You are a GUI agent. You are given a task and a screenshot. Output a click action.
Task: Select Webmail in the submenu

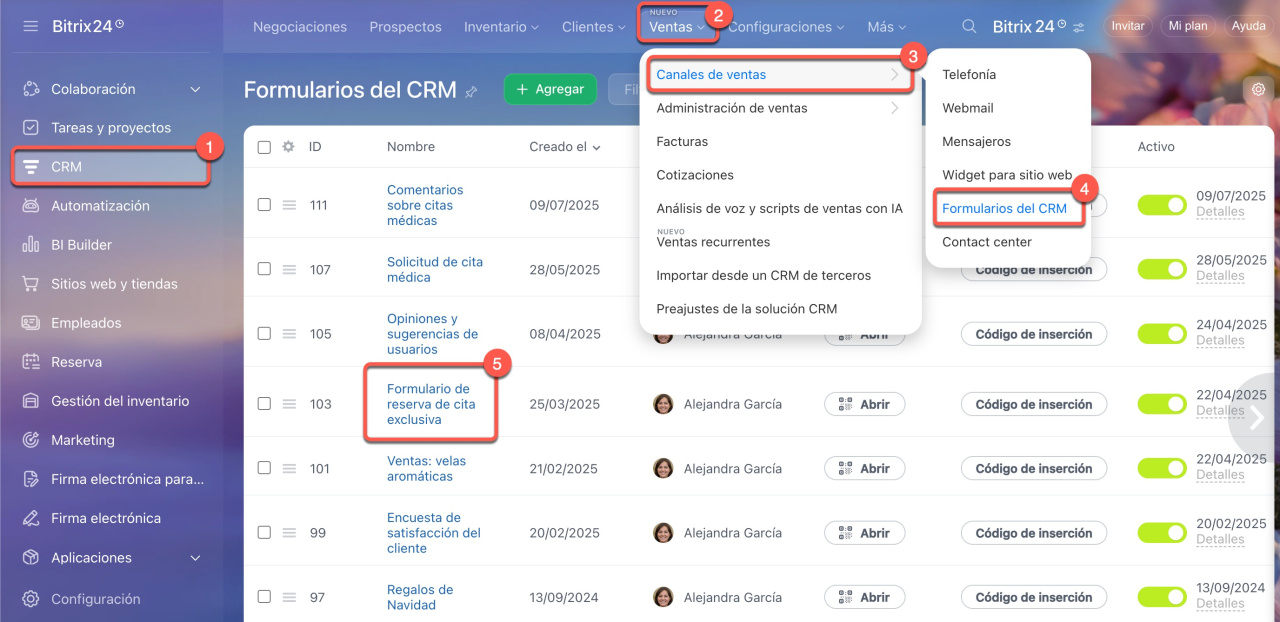968,108
